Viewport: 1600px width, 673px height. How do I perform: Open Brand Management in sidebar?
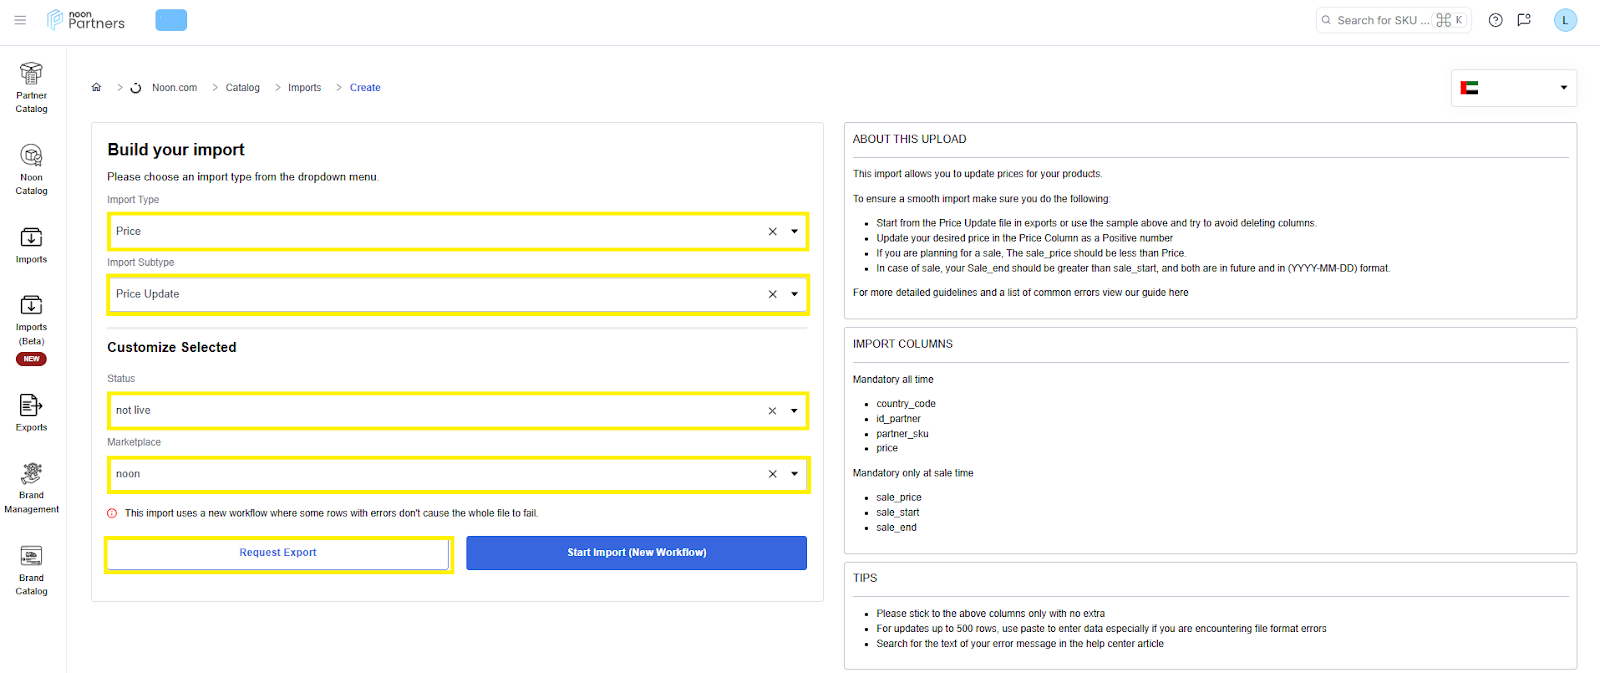point(31,488)
